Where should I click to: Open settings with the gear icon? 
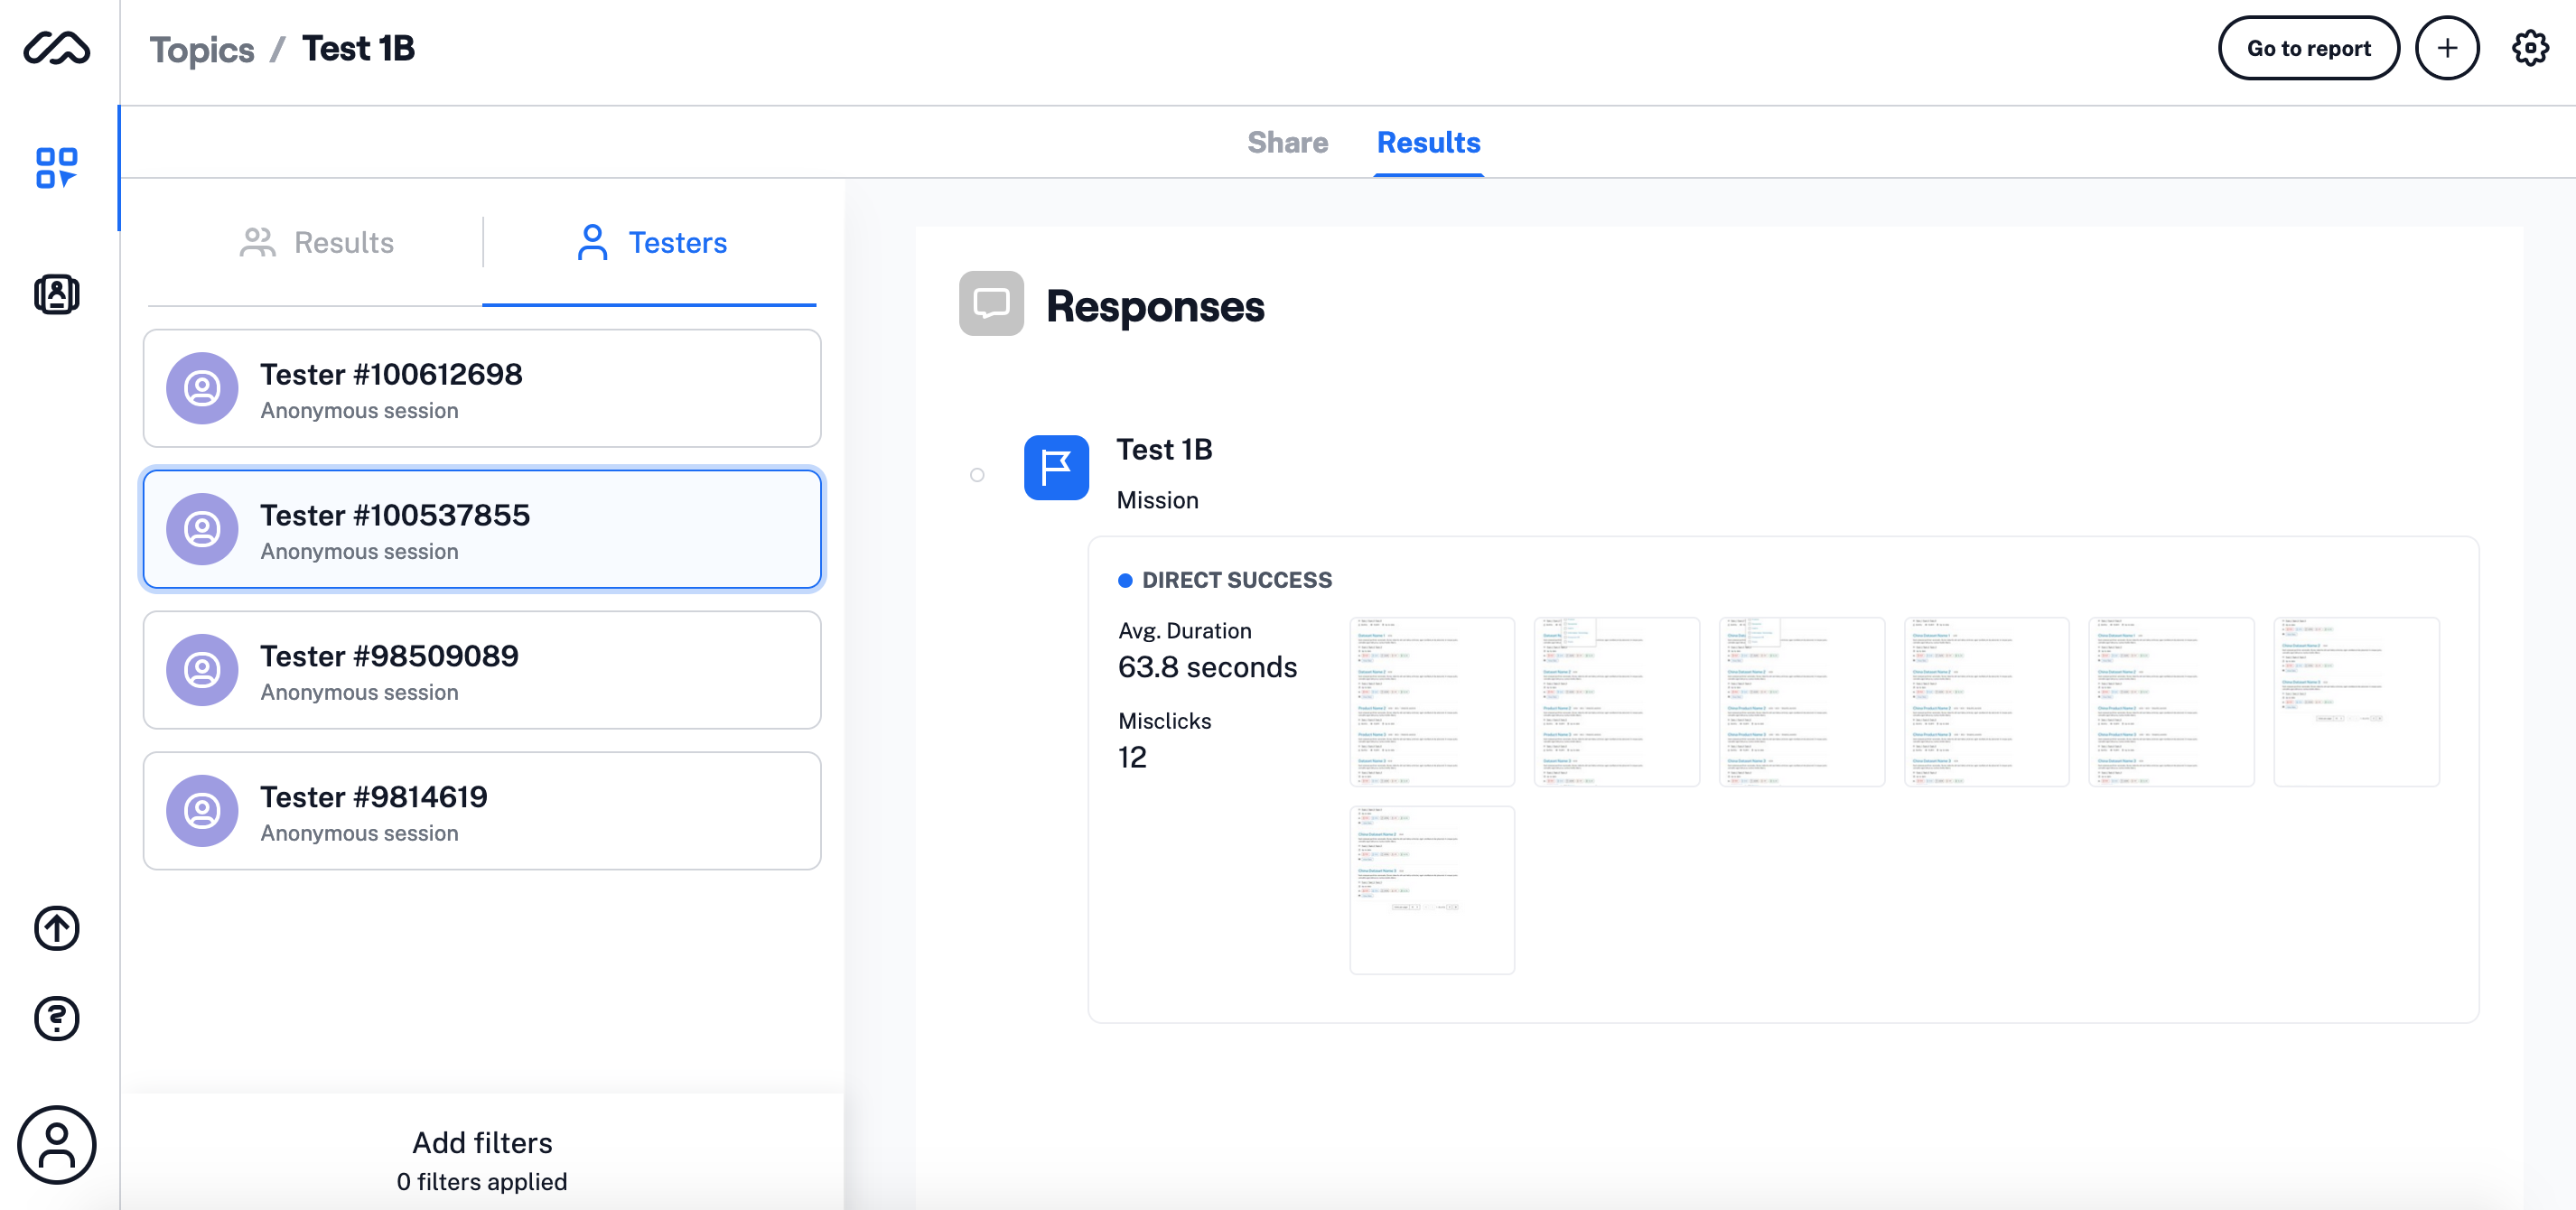click(2530, 47)
